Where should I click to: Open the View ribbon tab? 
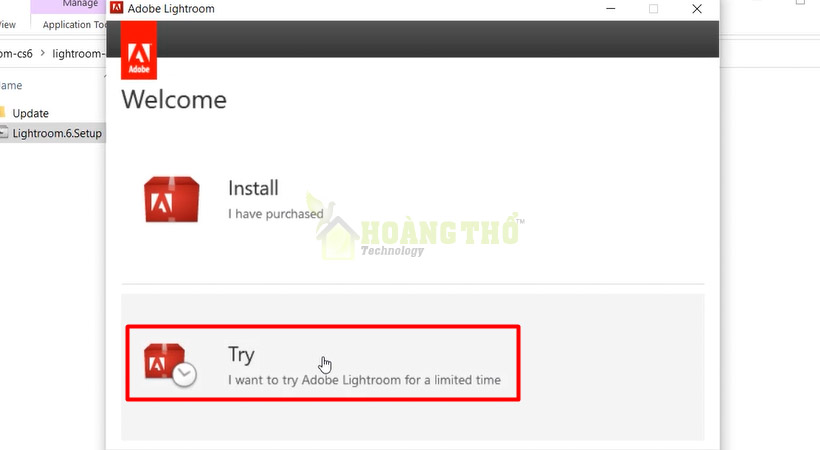pos(8,25)
